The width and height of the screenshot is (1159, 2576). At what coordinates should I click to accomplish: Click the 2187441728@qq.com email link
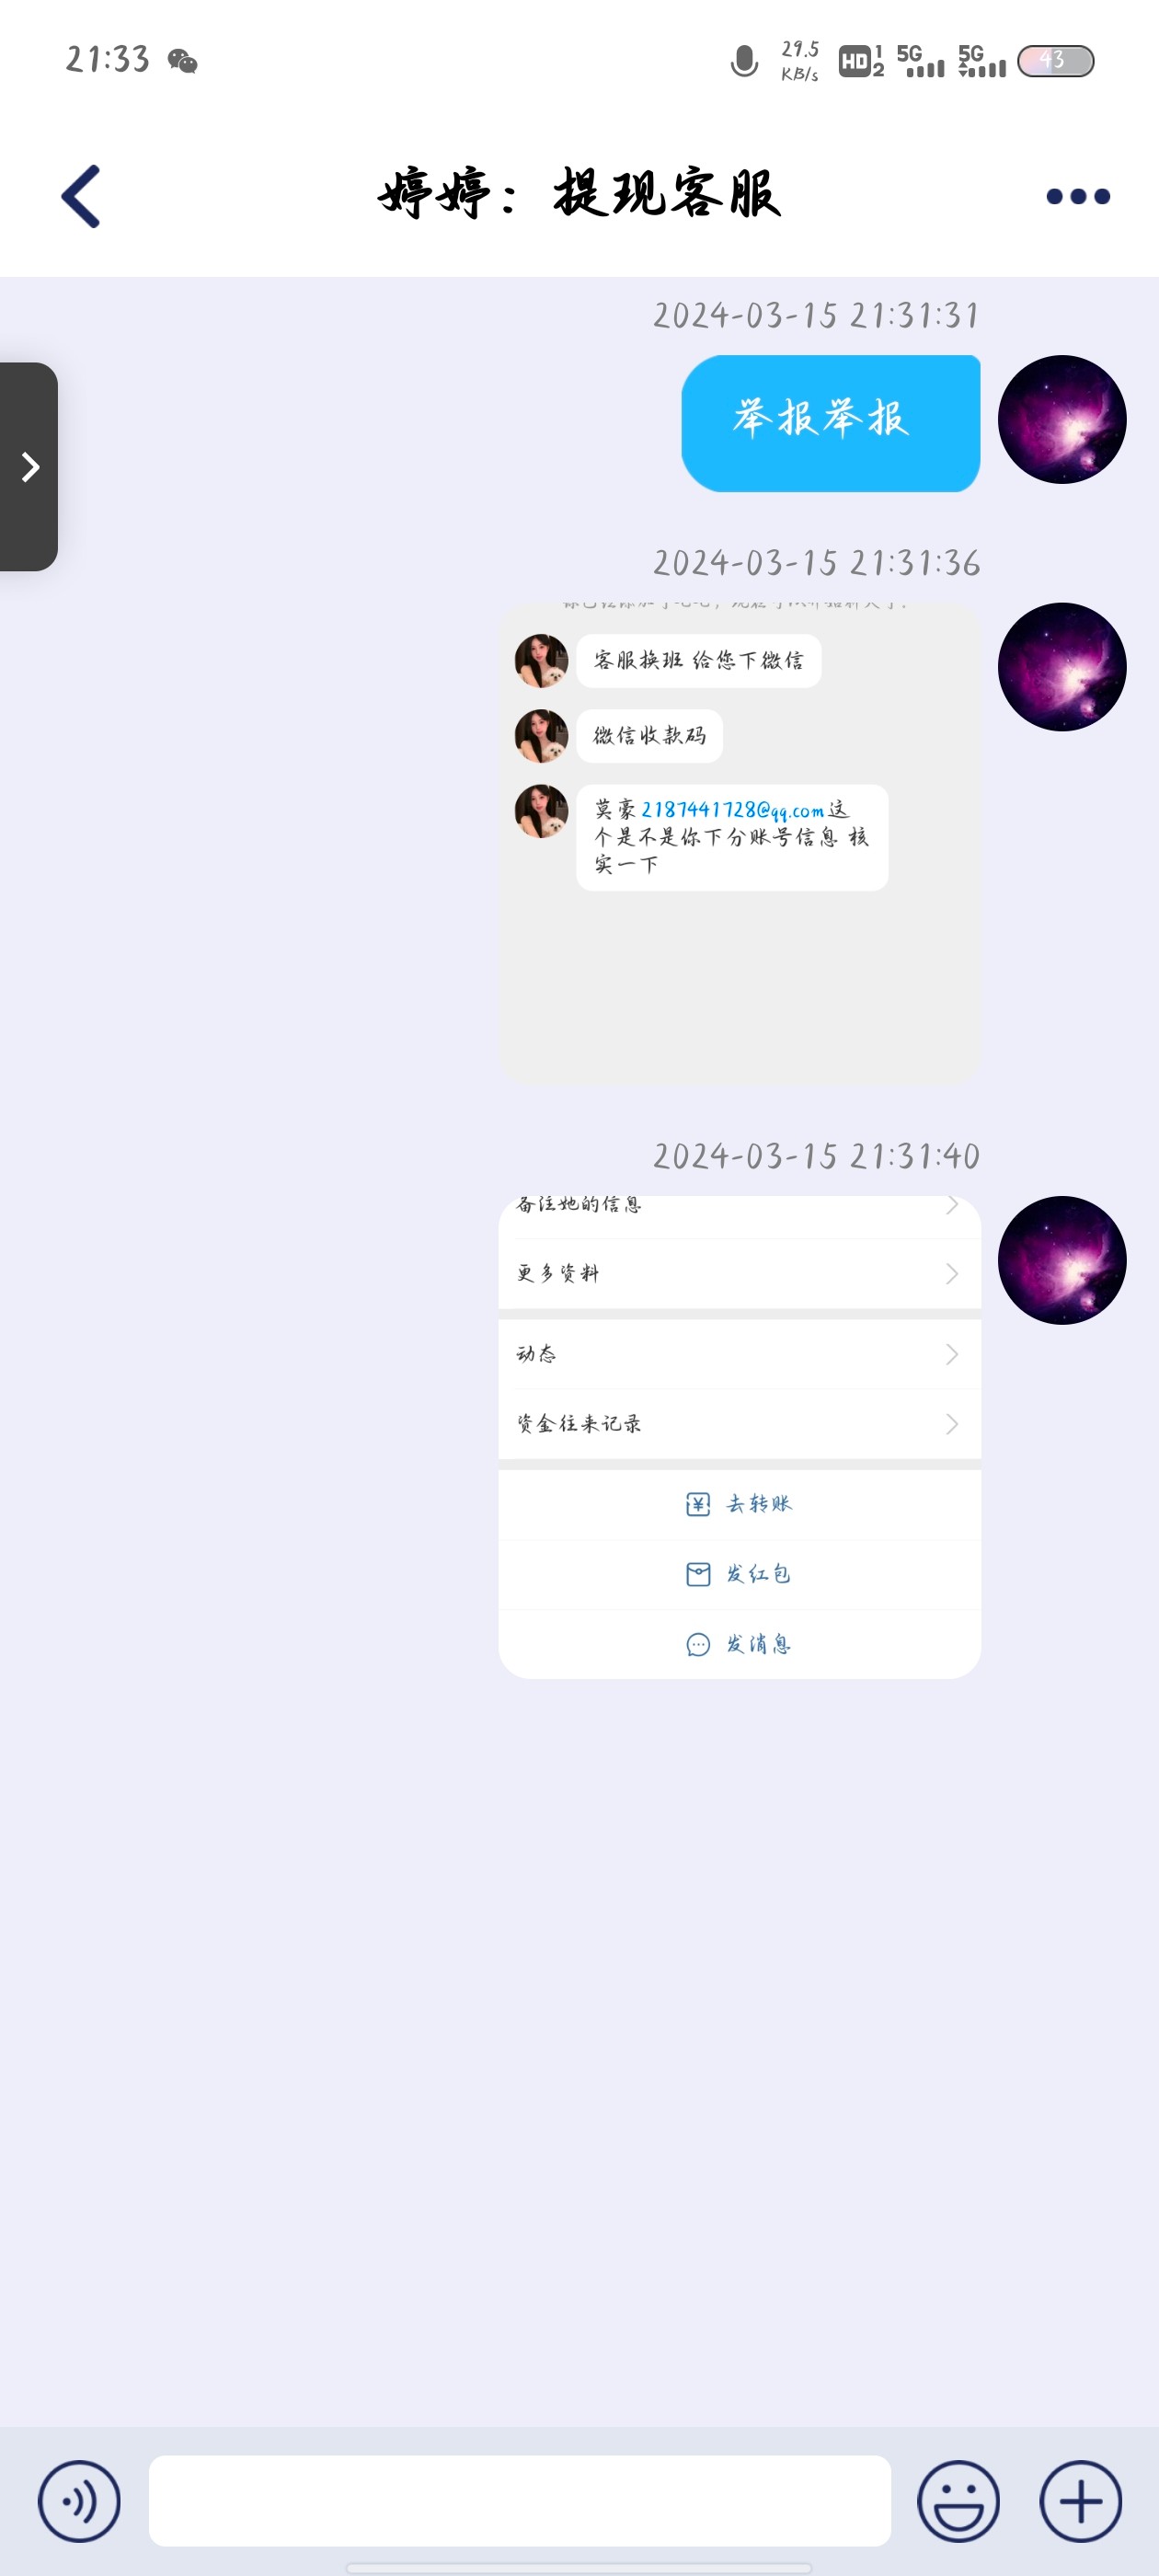(x=732, y=810)
